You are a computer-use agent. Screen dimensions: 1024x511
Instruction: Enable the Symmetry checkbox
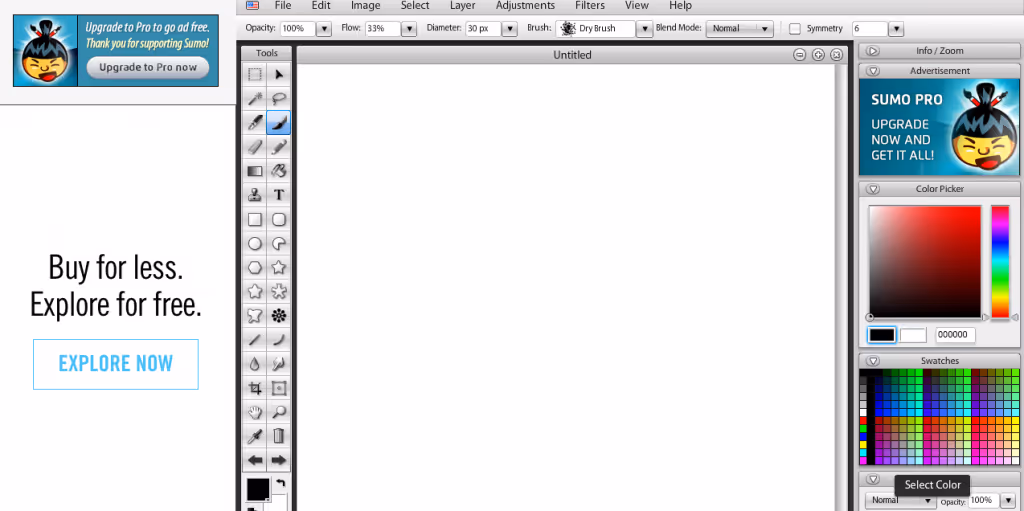tap(795, 29)
